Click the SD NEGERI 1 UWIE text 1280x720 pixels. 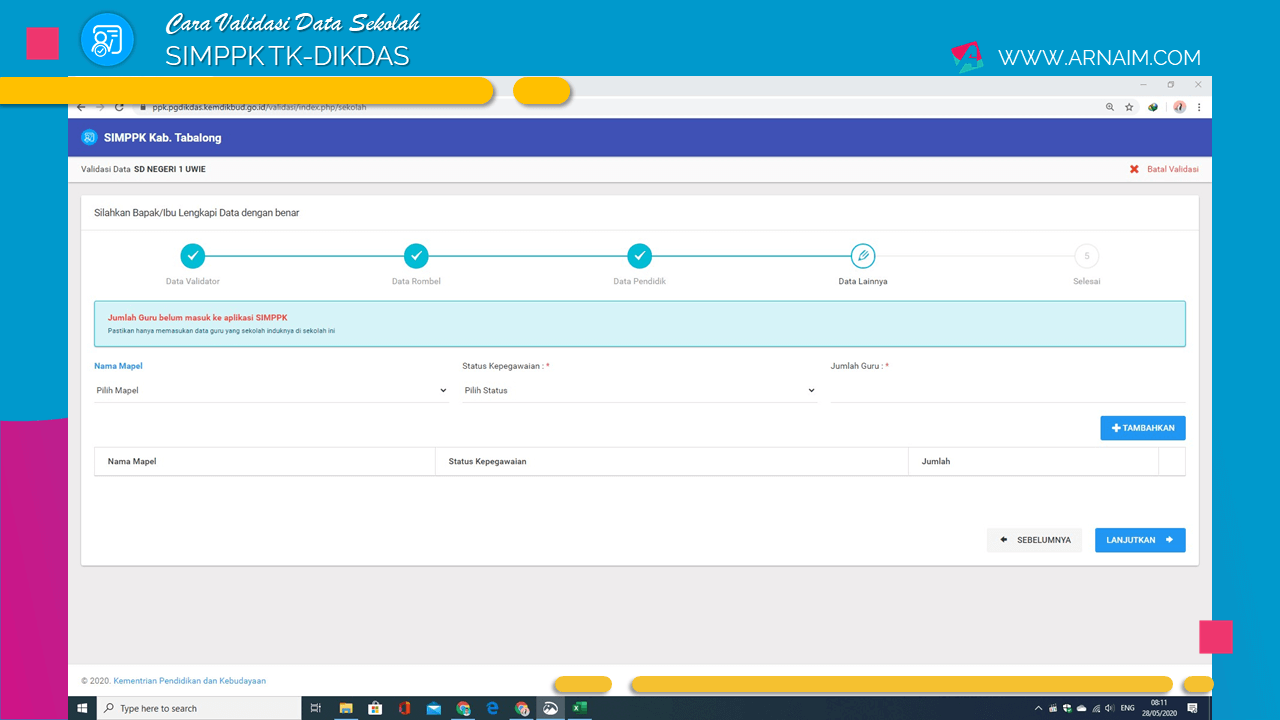coord(170,169)
